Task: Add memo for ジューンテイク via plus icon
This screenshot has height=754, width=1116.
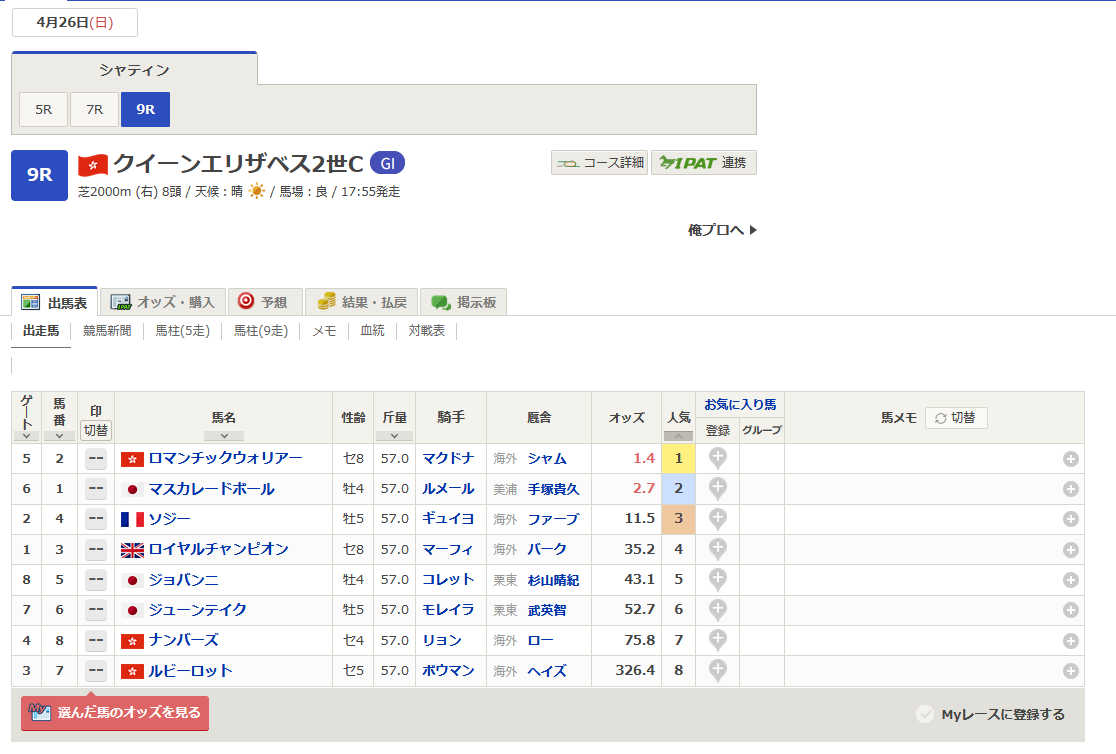Action: click(x=1070, y=610)
